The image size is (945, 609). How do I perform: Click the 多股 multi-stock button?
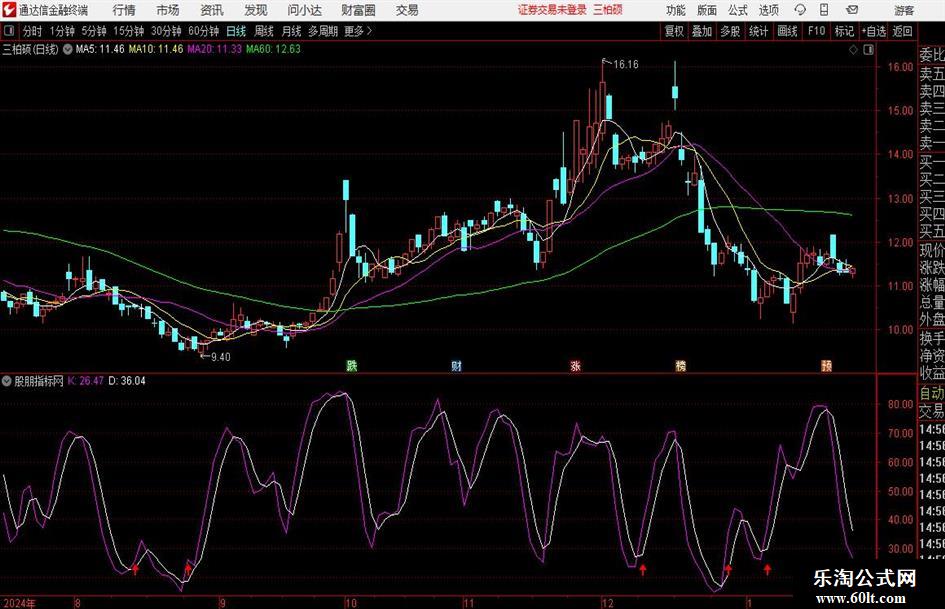pyautogui.click(x=730, y=31)
